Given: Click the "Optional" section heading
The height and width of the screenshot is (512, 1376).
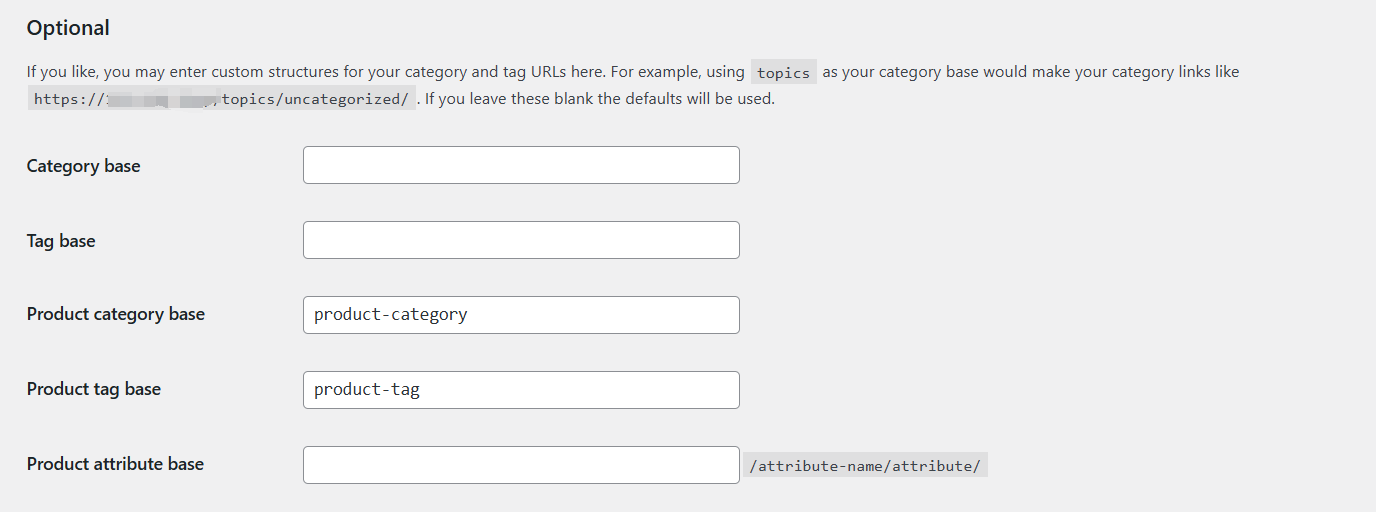Looking at the screenshot, I should pos(68,28).
